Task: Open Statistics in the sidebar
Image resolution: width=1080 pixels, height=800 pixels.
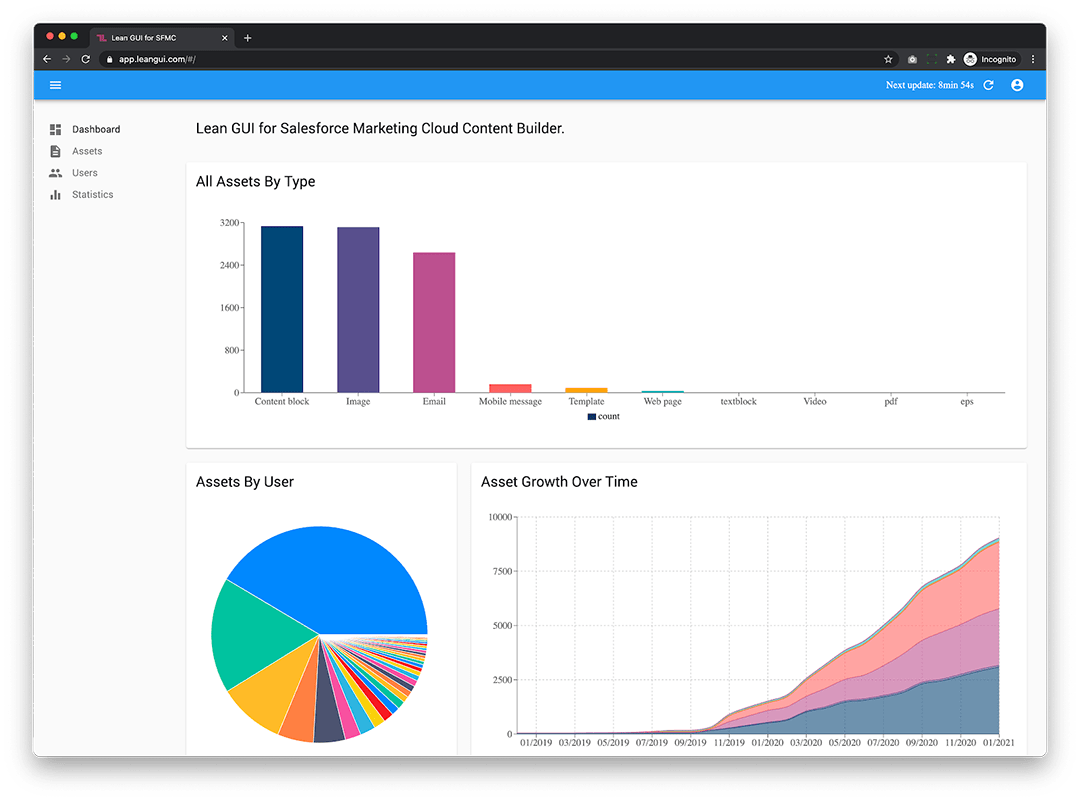Action: coord(92,195)
